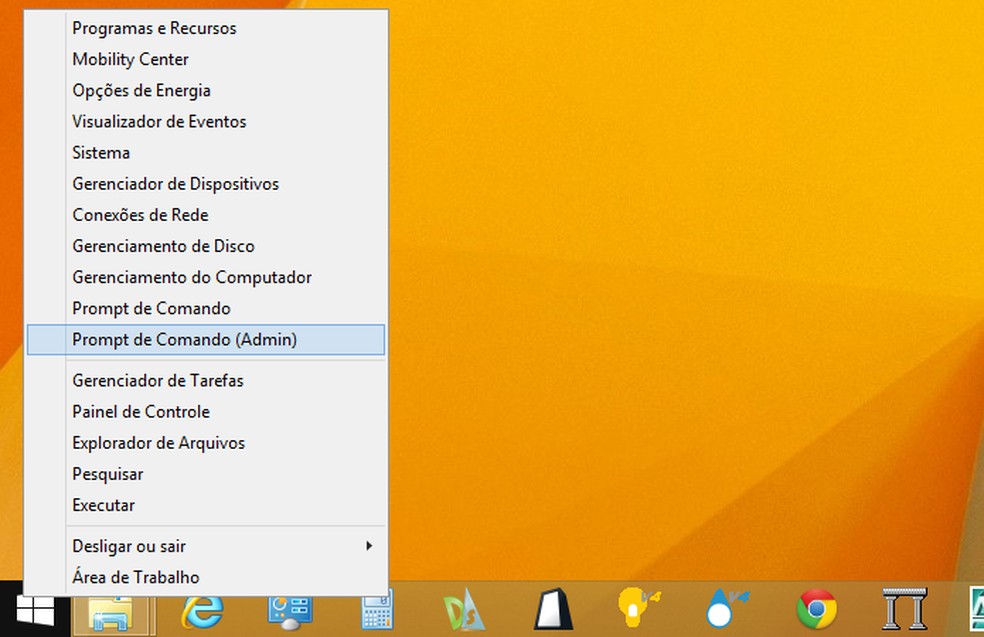The image size is (984, 637).
Task: Launch the Poser pillars icon on taskbar
Action: tap(903, 612)
